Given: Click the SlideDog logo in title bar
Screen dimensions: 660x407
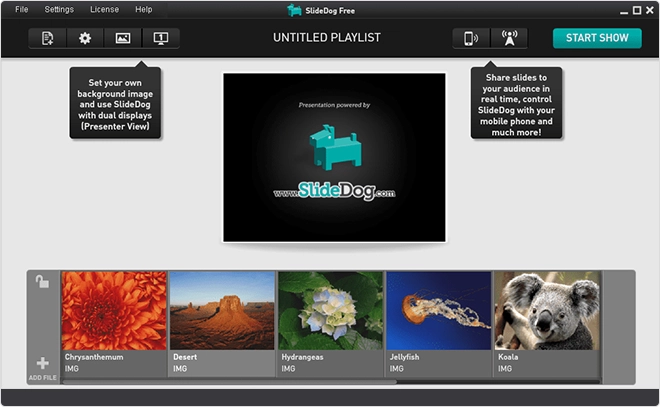Looking at the screenshot, I should (294, 10).
